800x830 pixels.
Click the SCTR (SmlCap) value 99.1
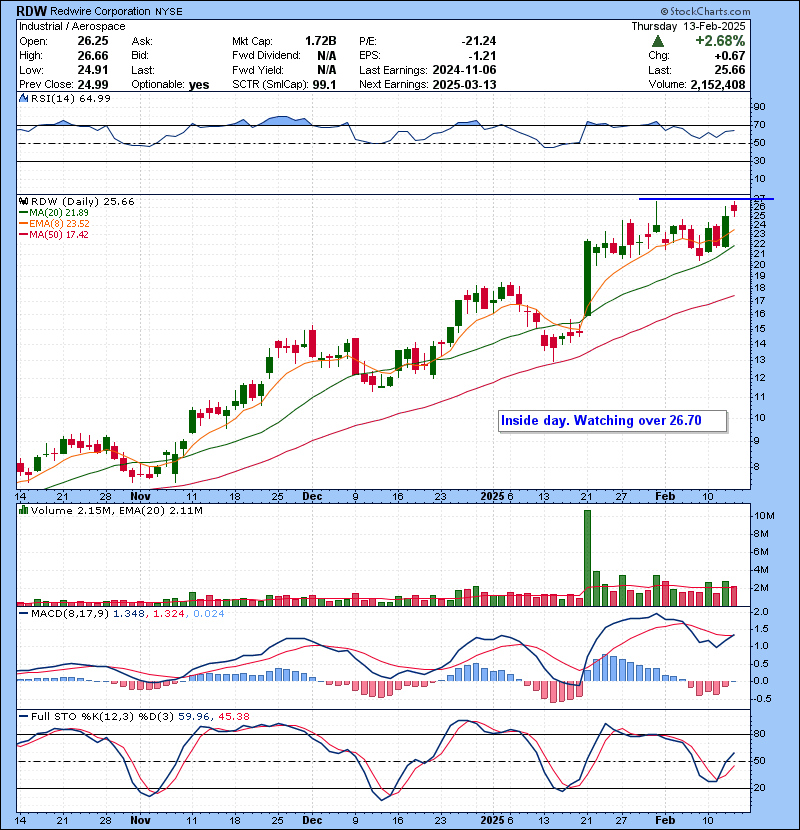324,85
